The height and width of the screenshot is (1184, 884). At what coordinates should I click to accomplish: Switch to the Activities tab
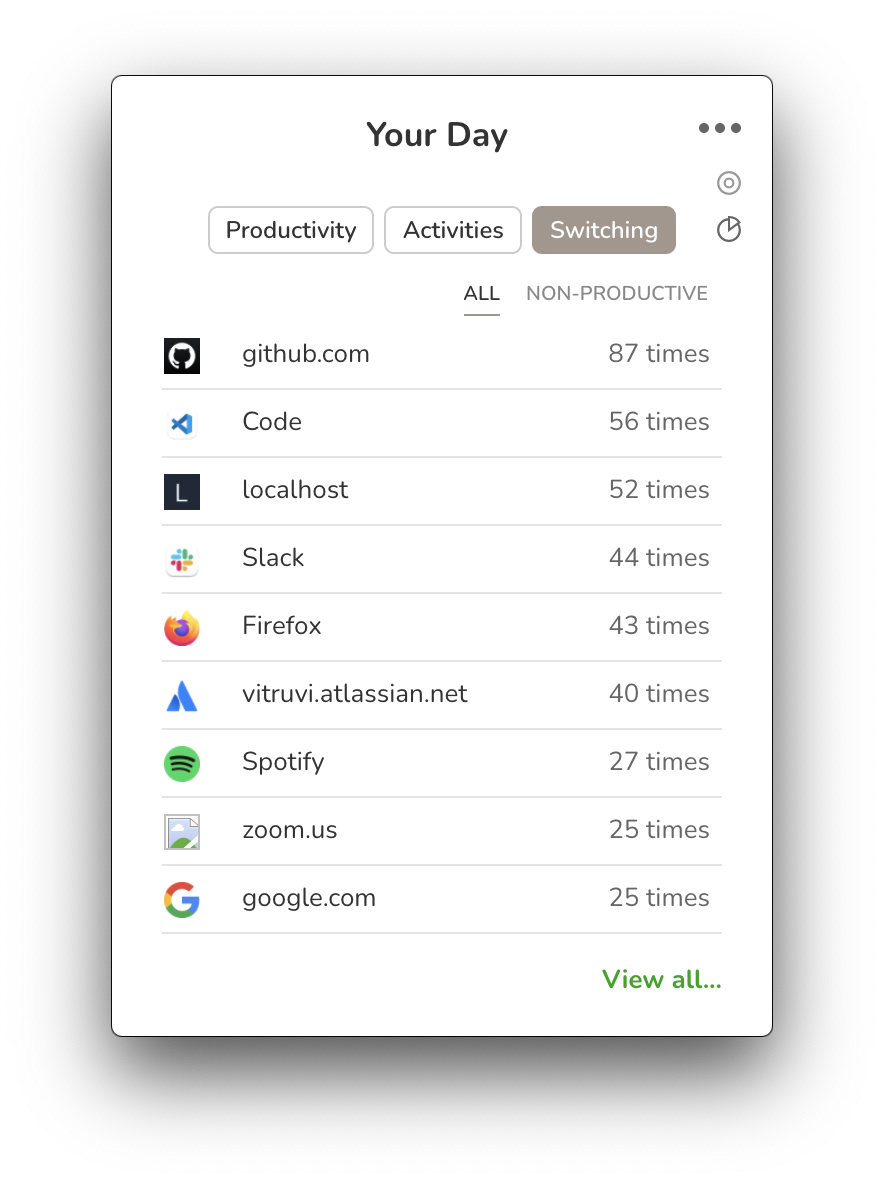[x=453, y=230]
